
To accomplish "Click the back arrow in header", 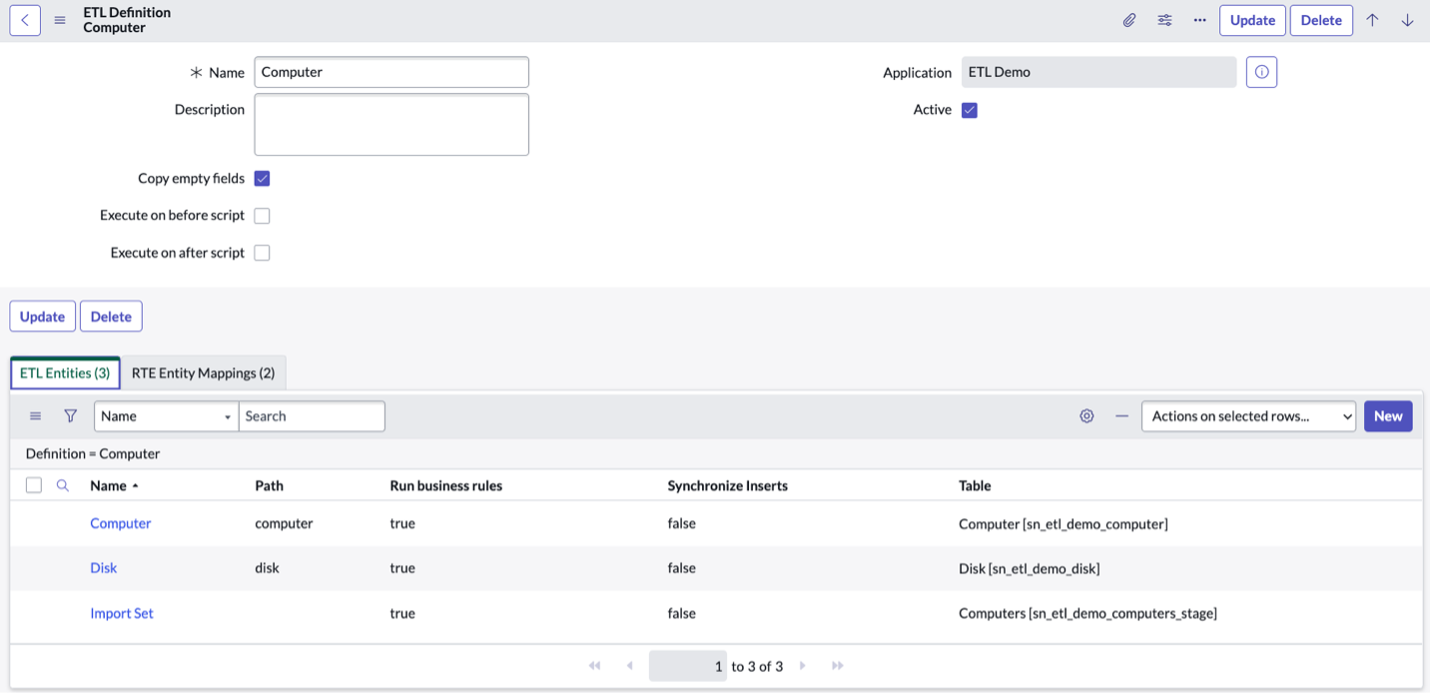I will 25,20.
